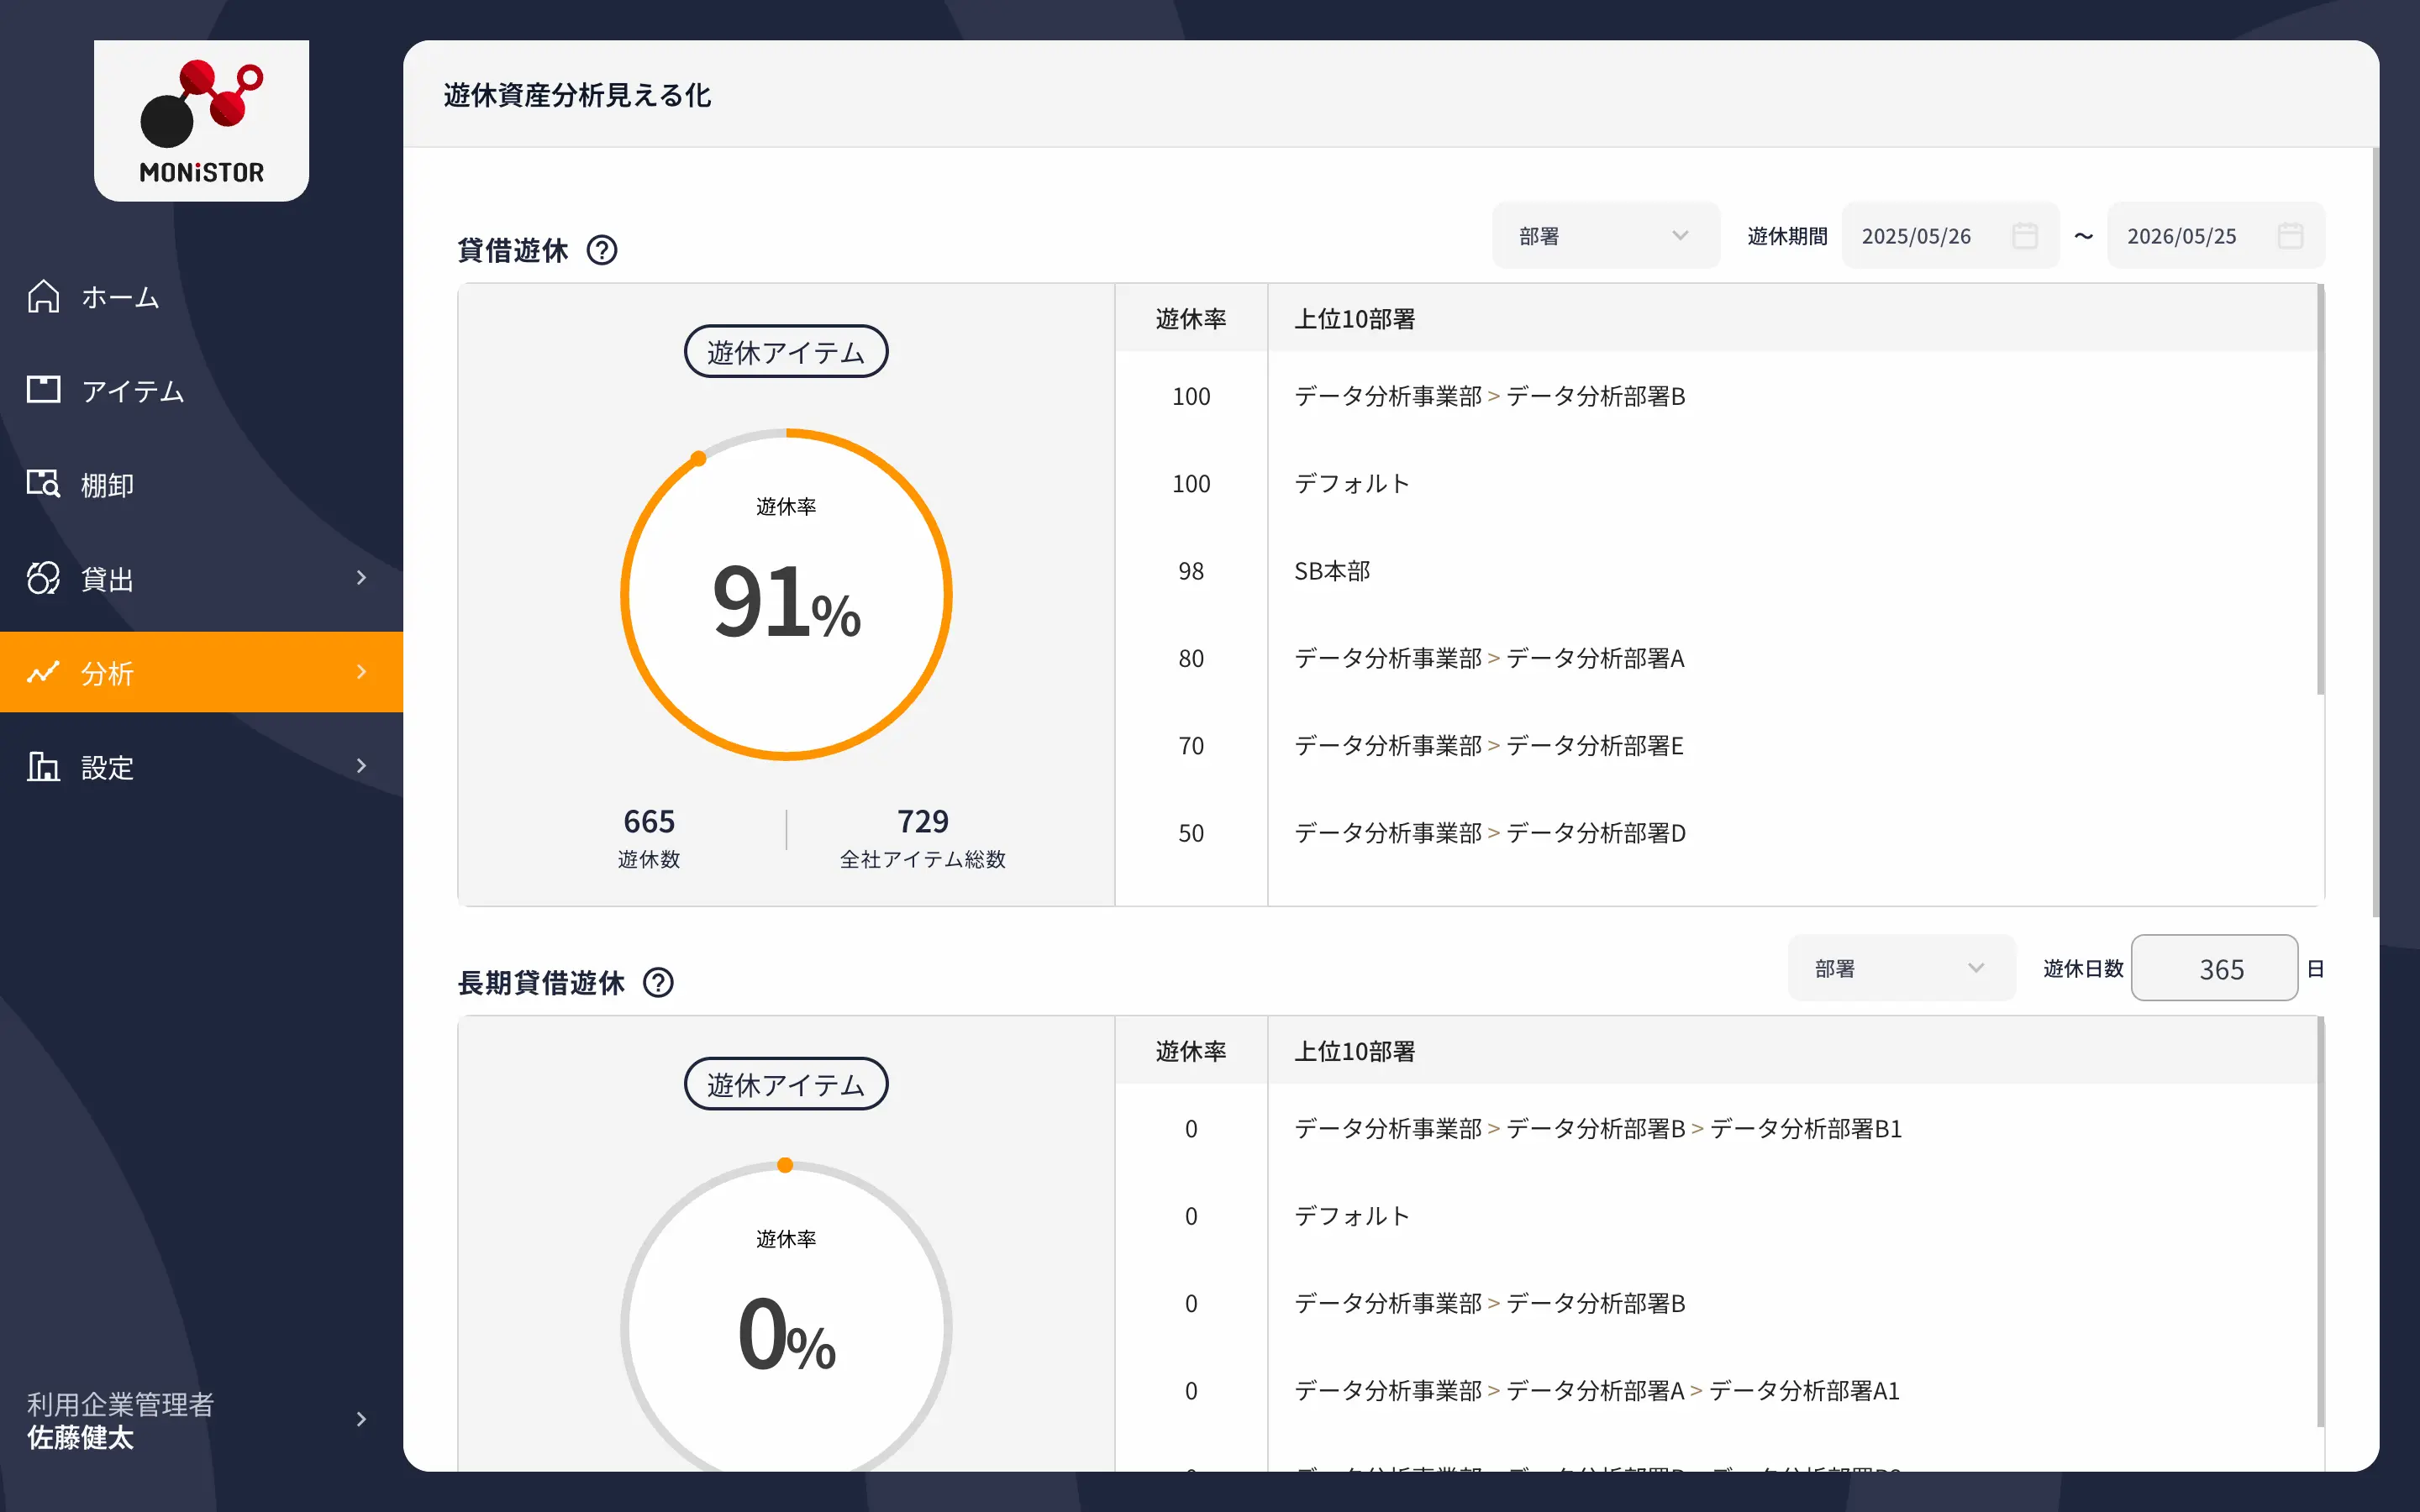
Task: Click the 貸借遊休 table scrollbar
Action: click(2320, 490)
